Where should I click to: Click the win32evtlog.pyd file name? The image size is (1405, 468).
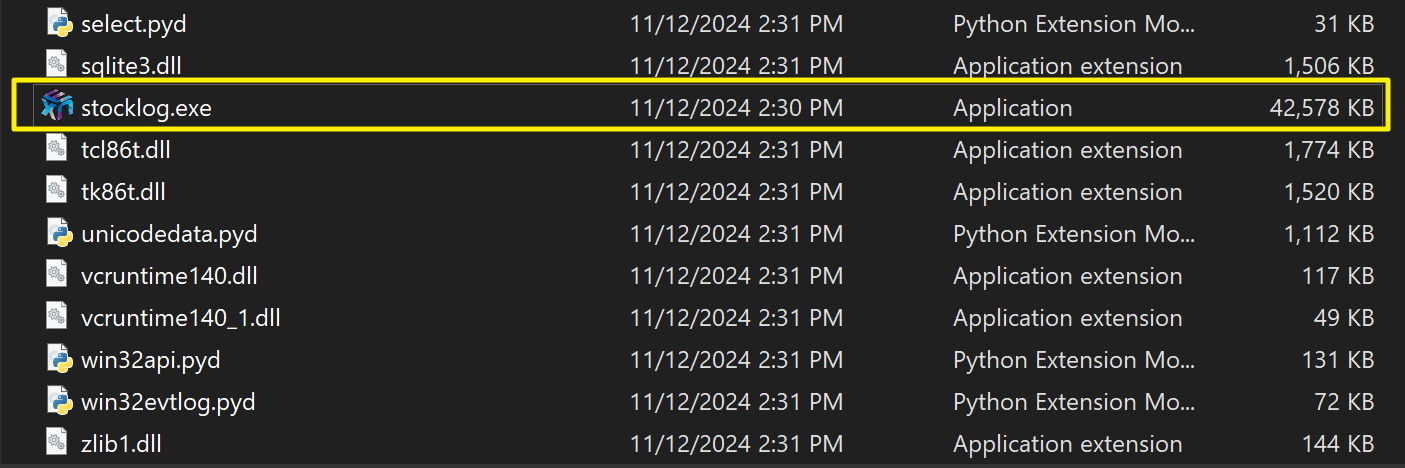(168, 402)
